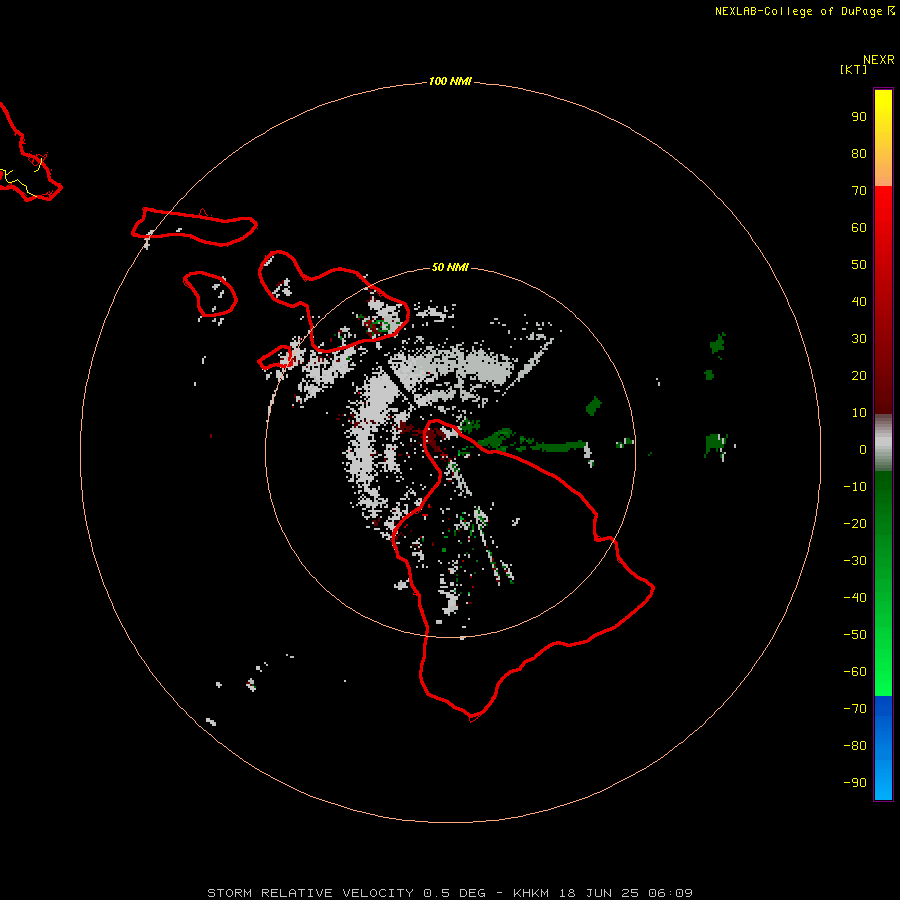
Task: Pick the yellow top segment of the color bar
Action: click(x=883, y=112)
